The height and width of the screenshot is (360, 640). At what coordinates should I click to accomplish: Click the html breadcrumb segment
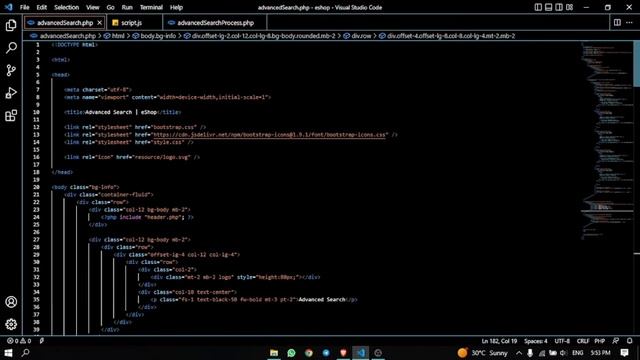coord(114,36)
